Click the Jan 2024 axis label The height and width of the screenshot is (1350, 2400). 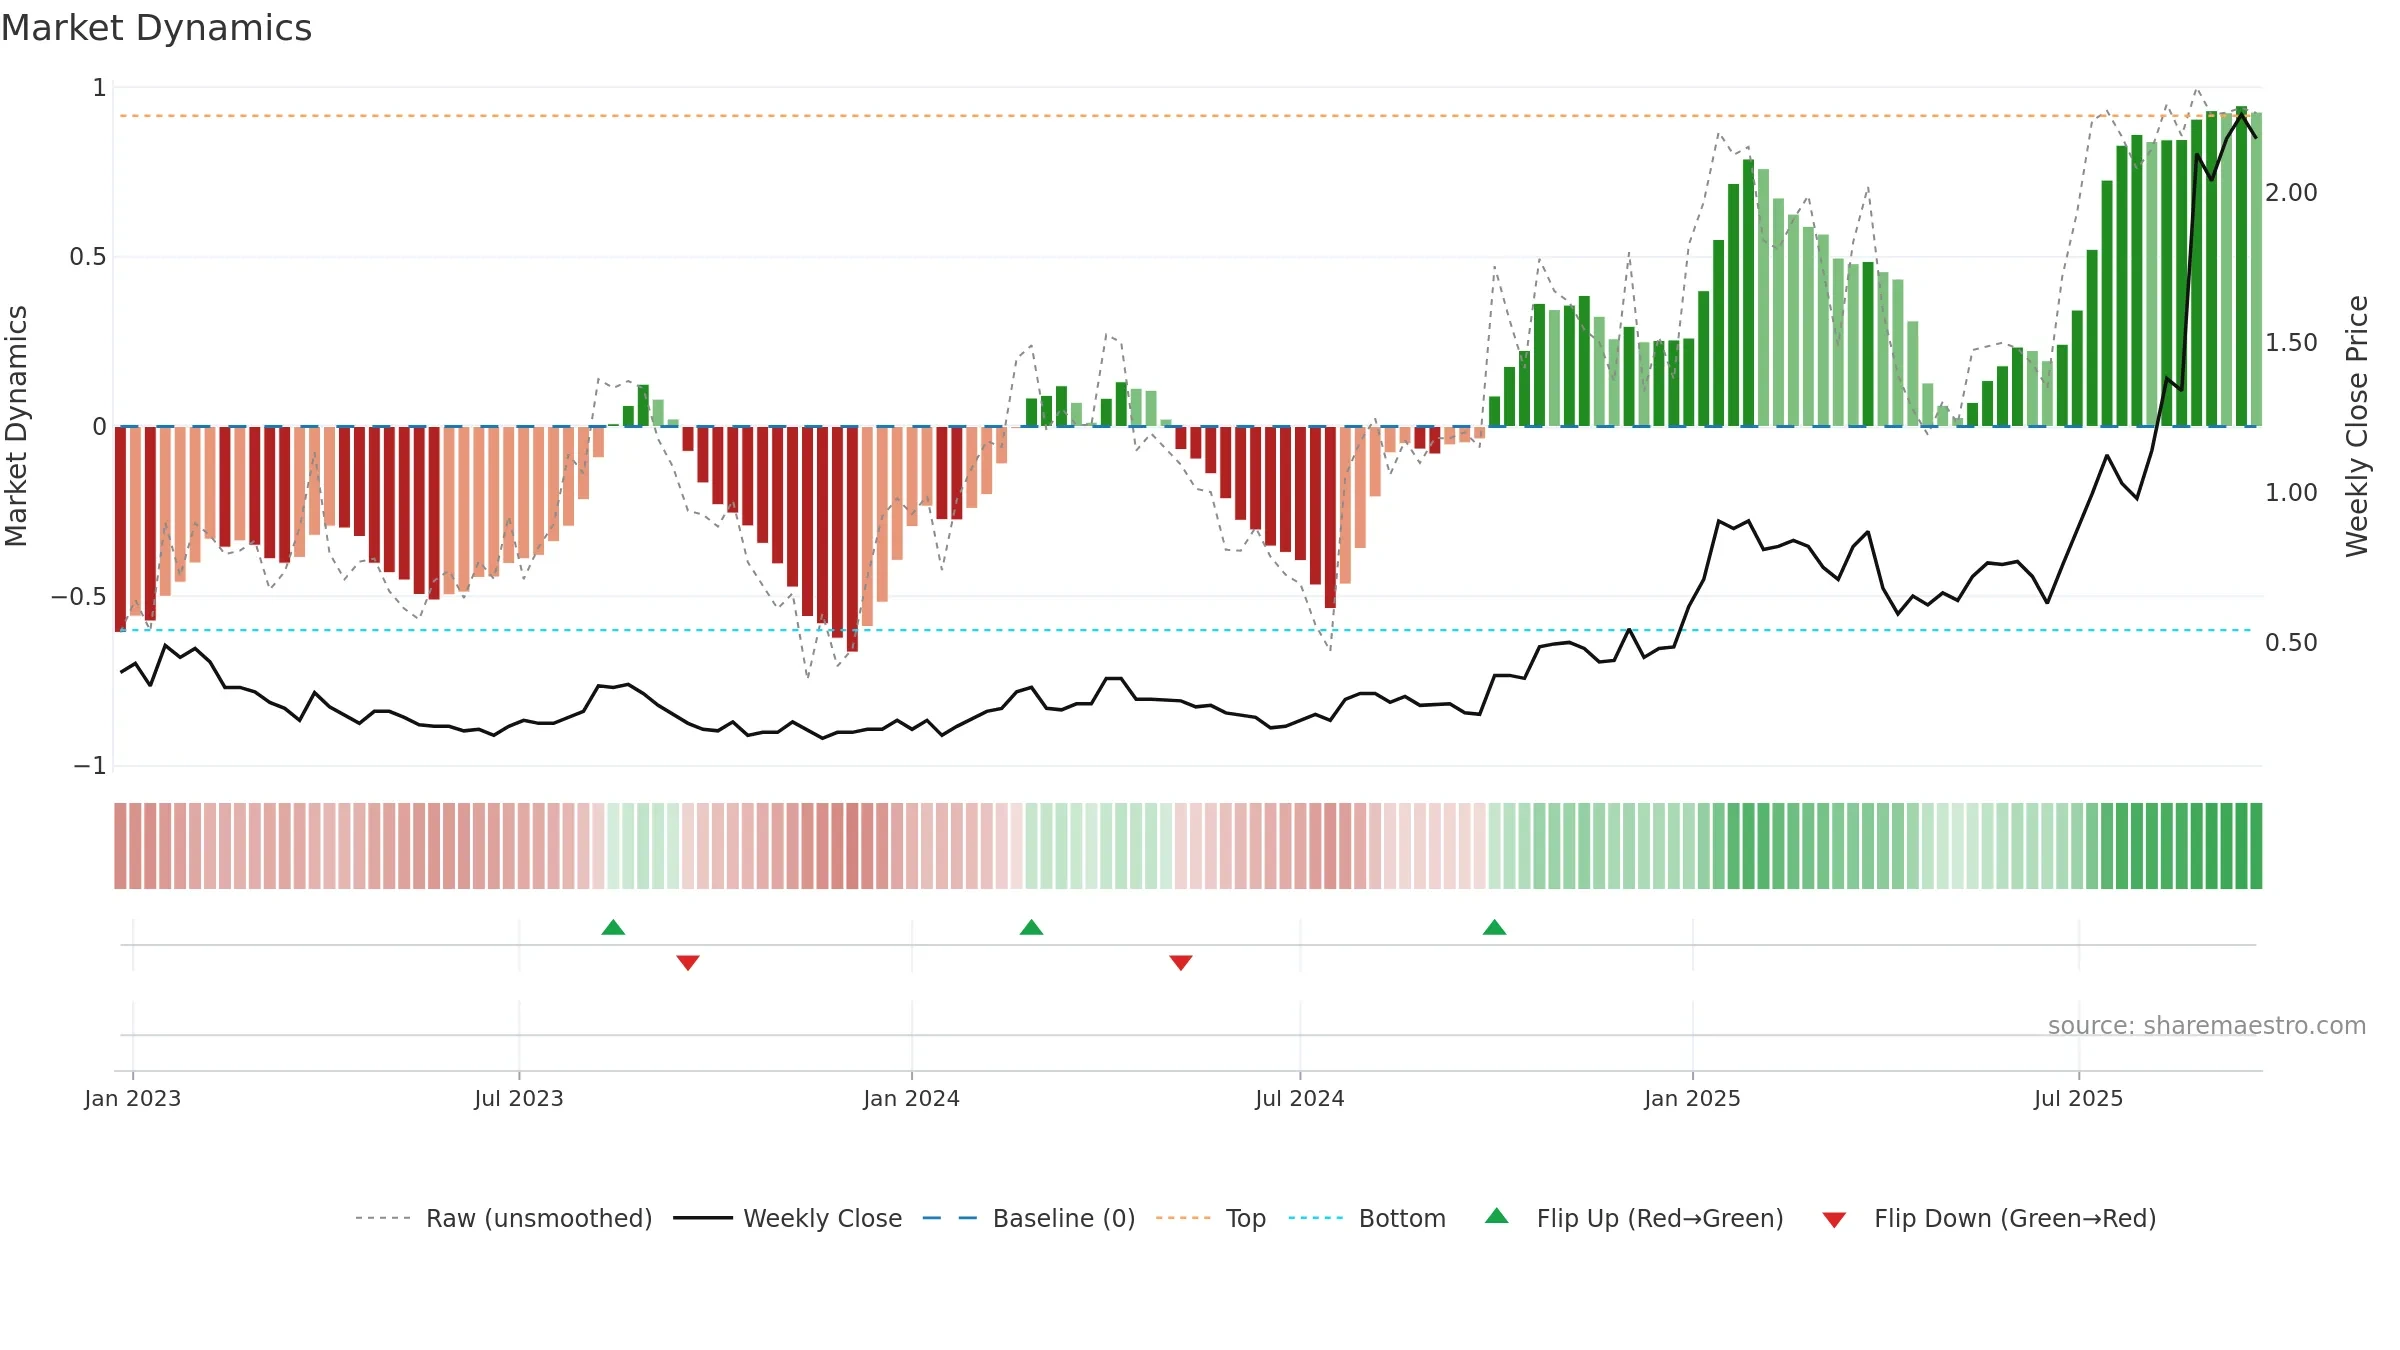click(912, 1098)
